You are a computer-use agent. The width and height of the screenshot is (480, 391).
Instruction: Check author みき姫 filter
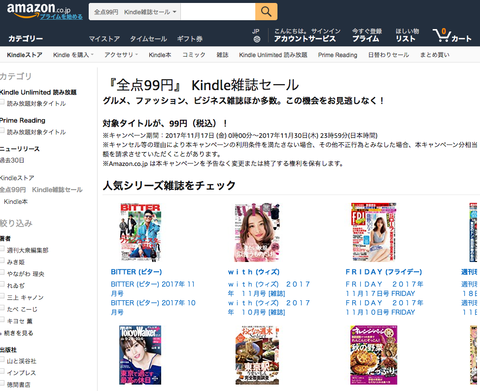coord(2,261)
